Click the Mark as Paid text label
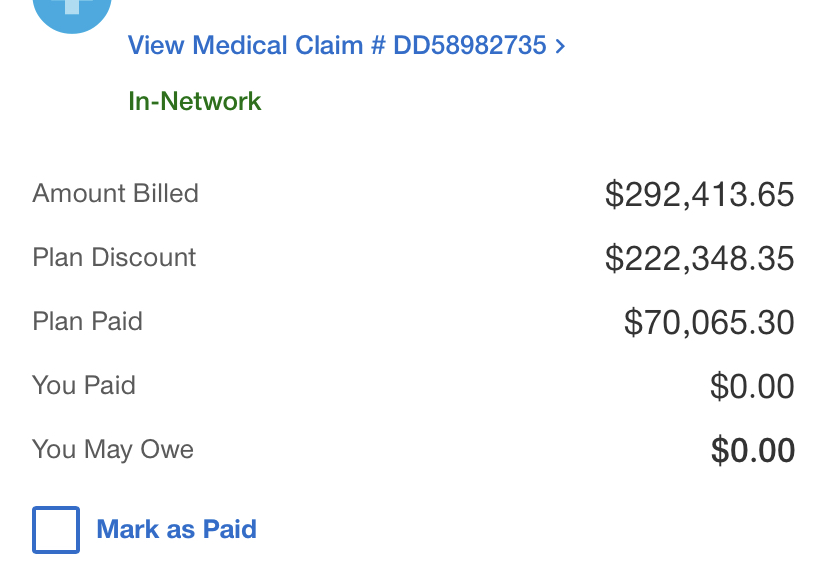The image size is (828, 585). click(176, 529)
